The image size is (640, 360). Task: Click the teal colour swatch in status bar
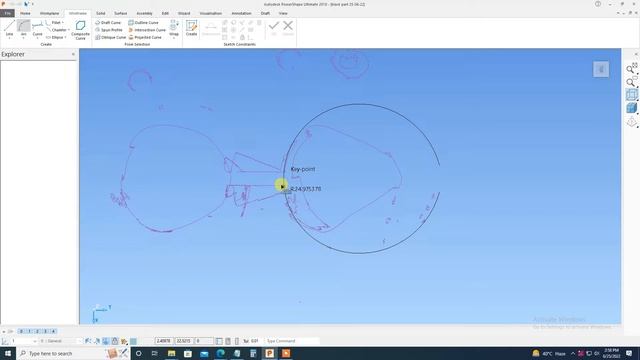133,341
